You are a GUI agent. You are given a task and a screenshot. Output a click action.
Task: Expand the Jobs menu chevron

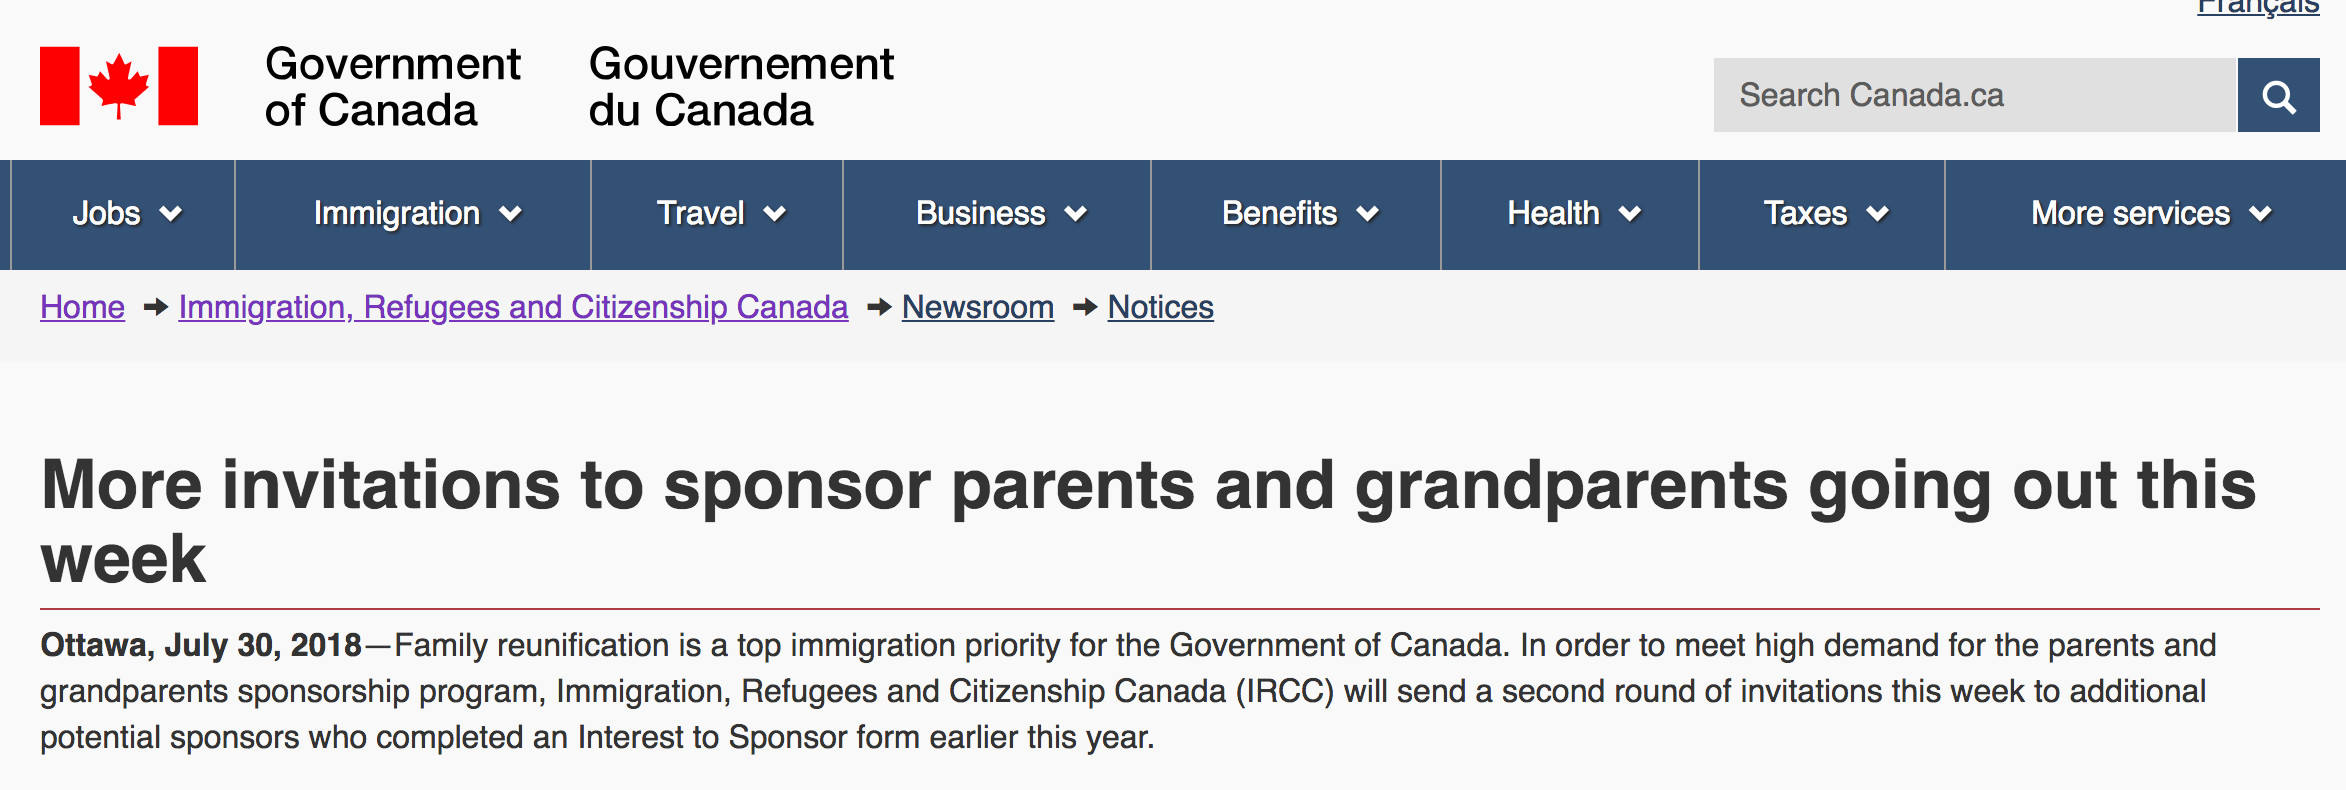(x=172, y=214)
